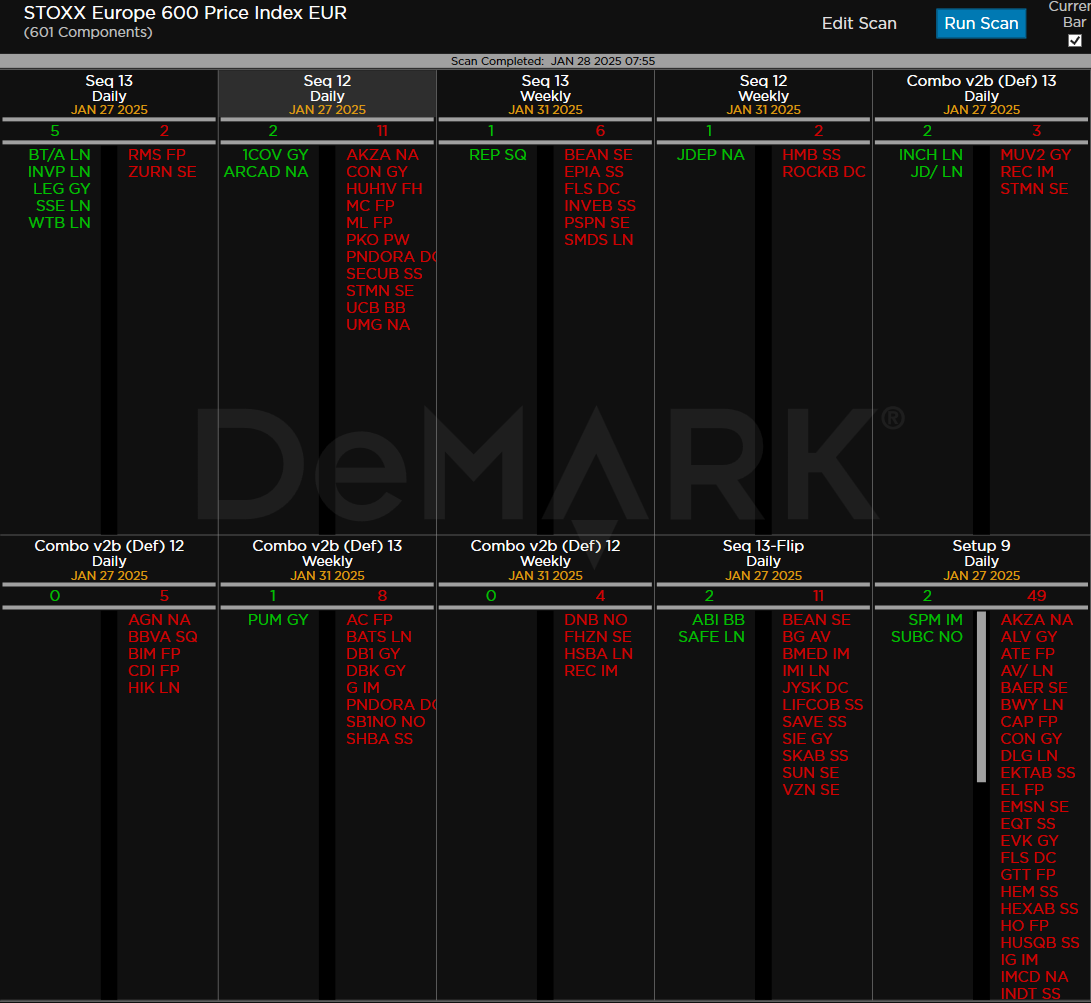This screenshot has width=1091, height=1003.
Task: Select the Seq 12 Weekly column header
Action: pyautogui.click(x=763, y=95)
